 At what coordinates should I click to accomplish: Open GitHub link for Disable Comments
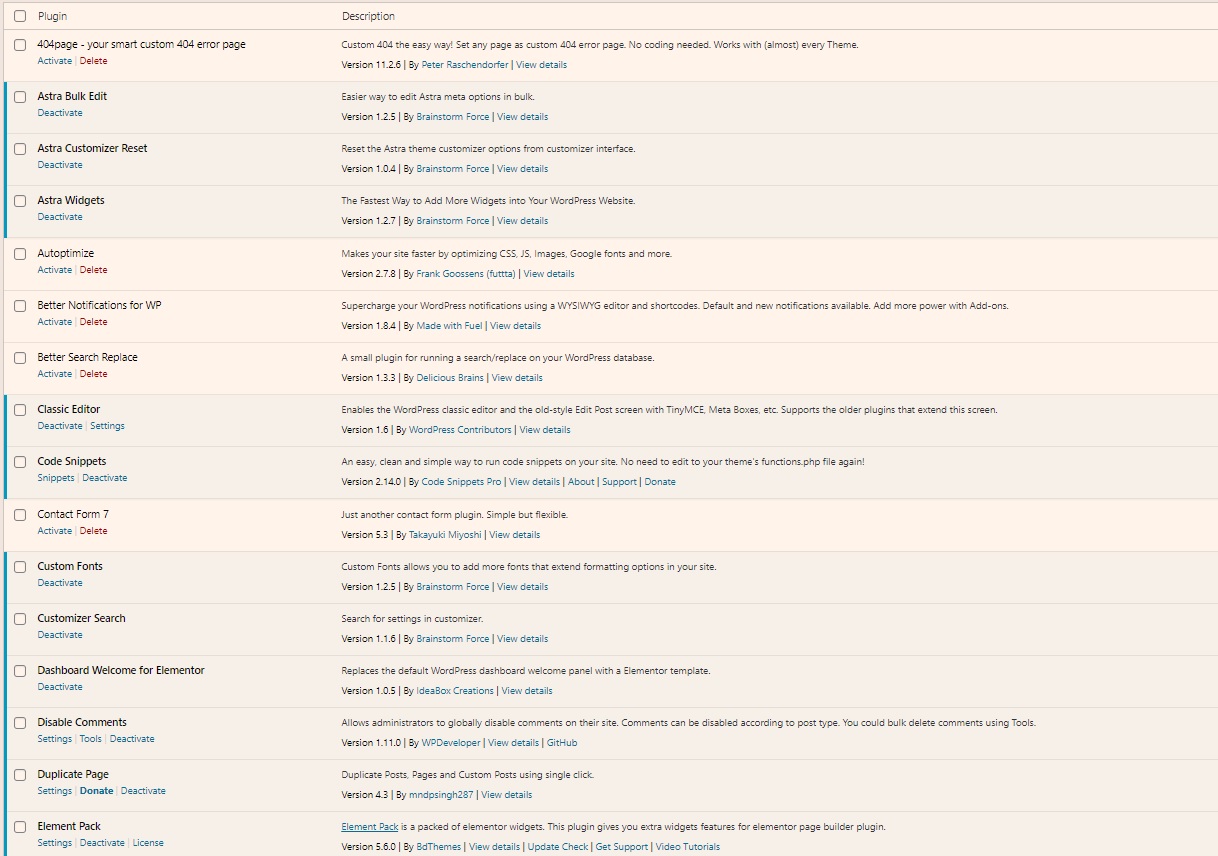pos(562,743)
